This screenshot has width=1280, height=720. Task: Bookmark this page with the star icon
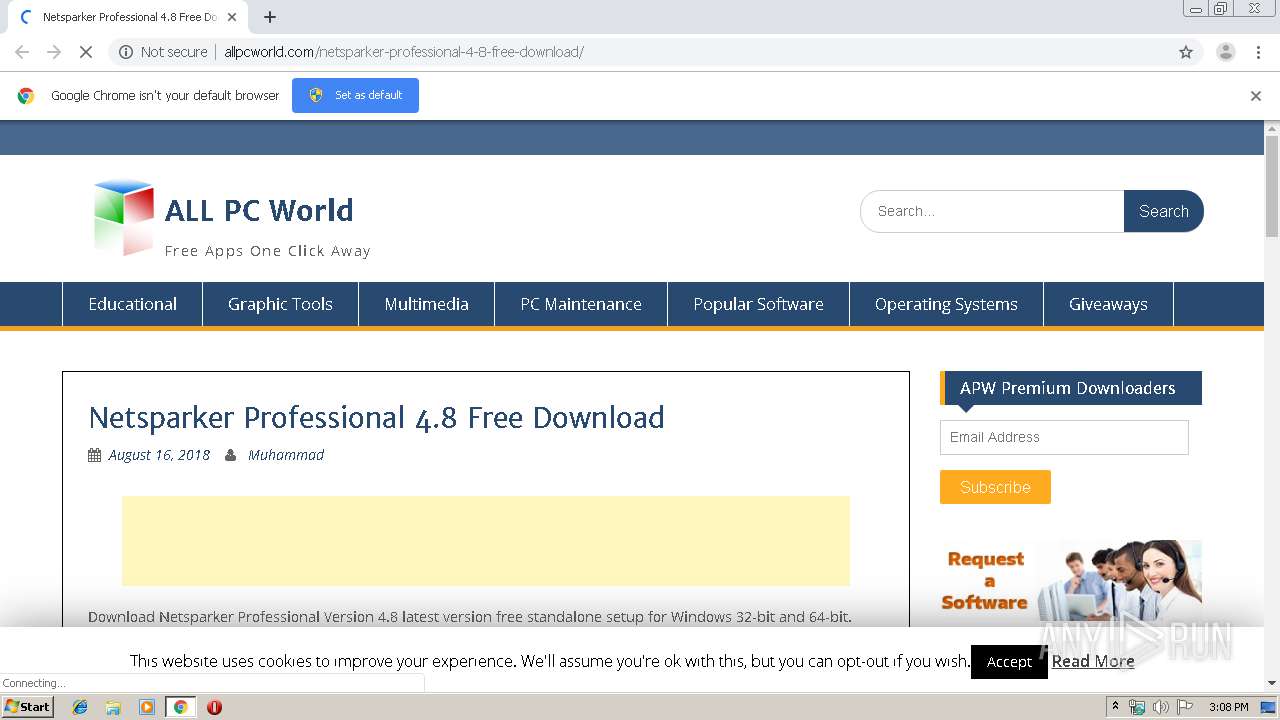(1186, 52)
